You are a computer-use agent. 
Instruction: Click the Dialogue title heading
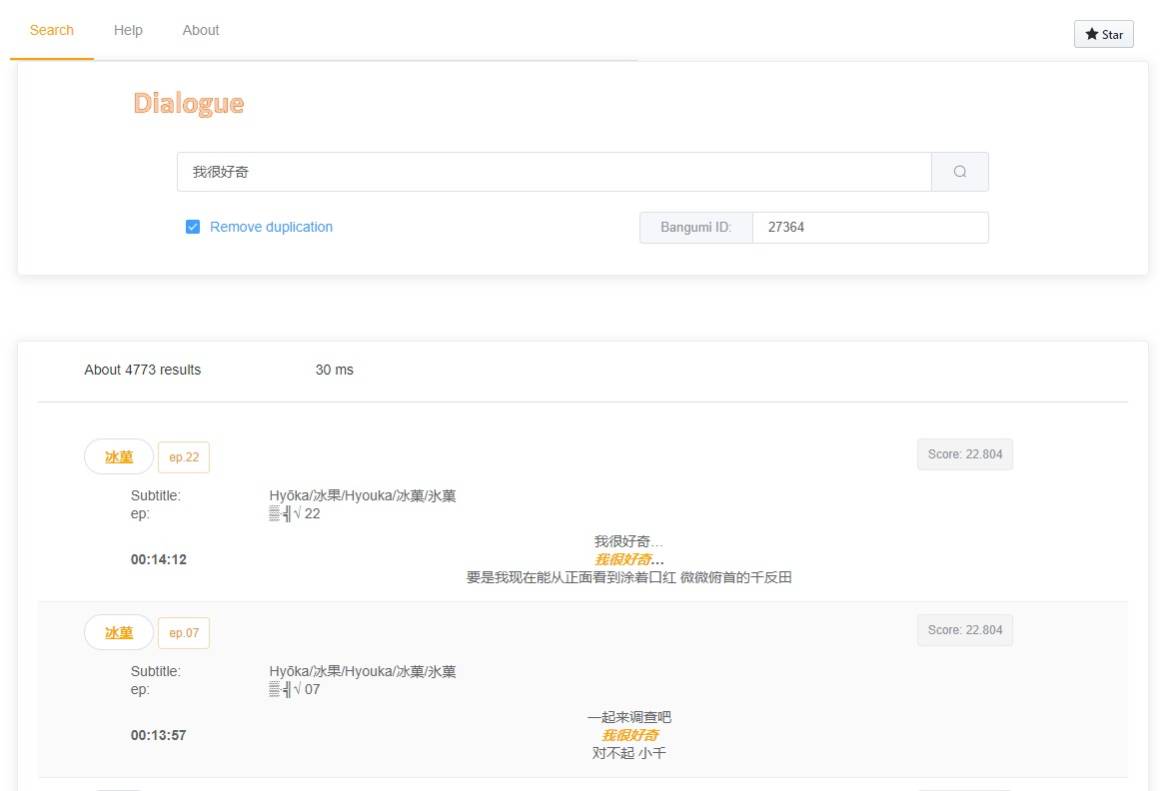[188, 104]
